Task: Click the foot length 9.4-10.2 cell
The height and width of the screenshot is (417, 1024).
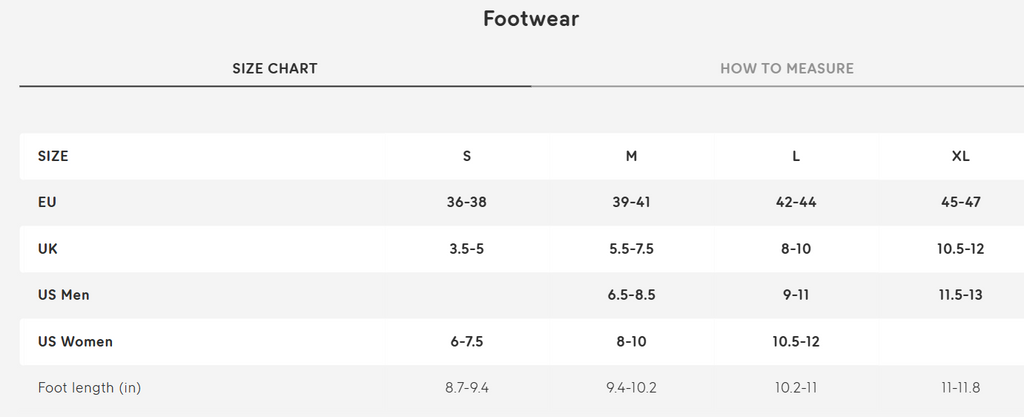Action: [x=631, y=387]
